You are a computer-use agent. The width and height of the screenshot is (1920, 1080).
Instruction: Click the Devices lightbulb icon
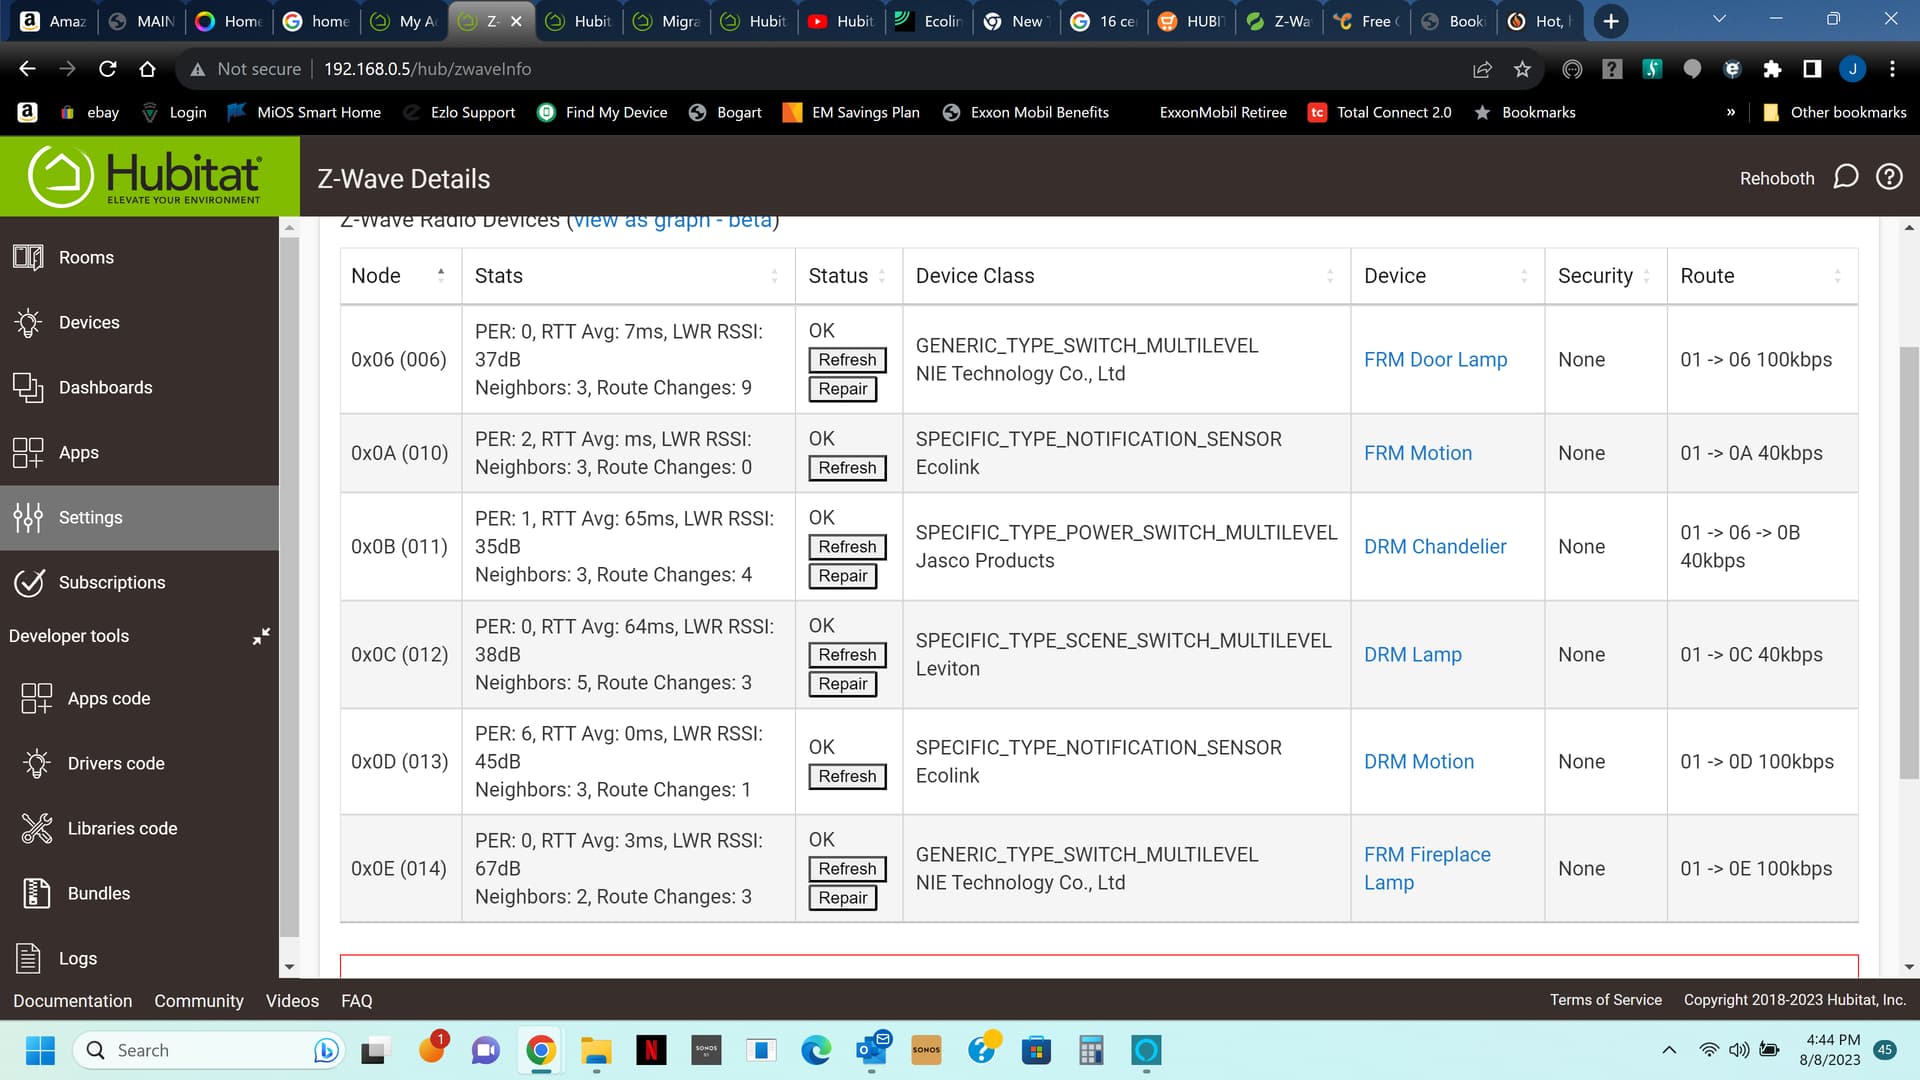point(28,322)
